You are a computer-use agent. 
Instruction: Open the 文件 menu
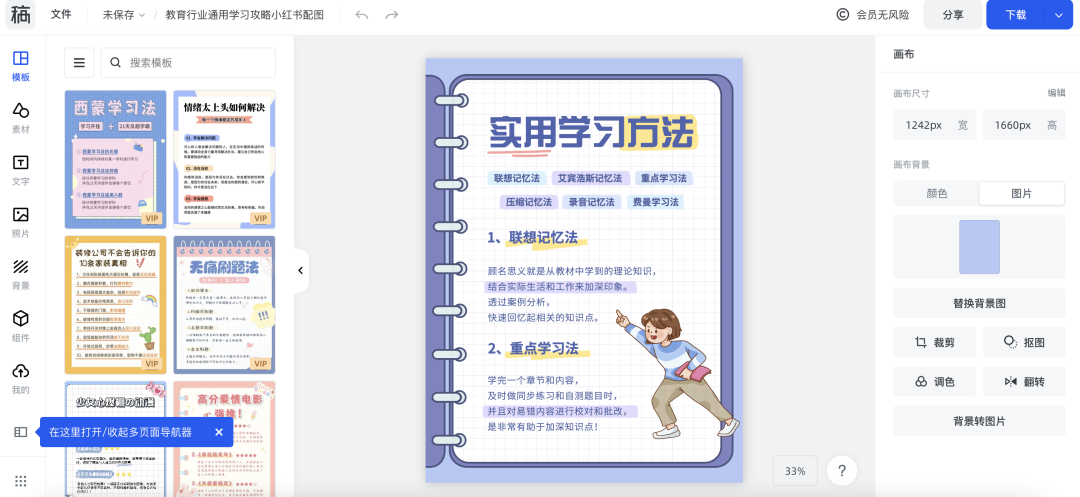tap(61, 14)
